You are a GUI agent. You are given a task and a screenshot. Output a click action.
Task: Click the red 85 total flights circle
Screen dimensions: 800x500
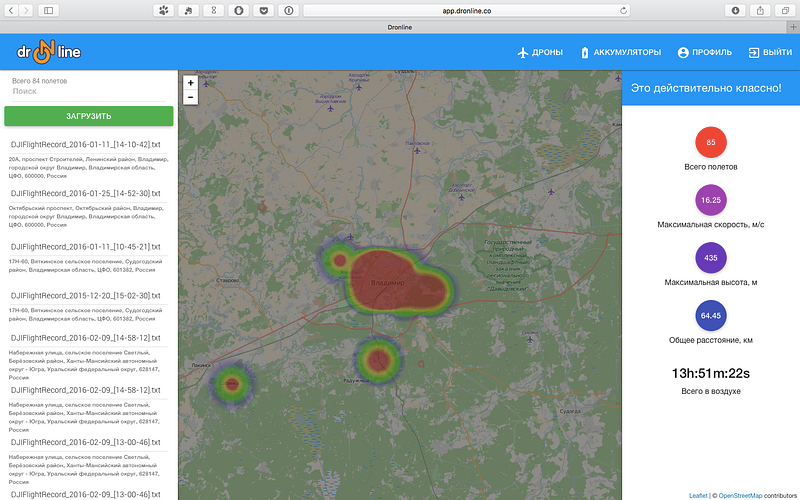pyautogui.click(x=711, y=142)
